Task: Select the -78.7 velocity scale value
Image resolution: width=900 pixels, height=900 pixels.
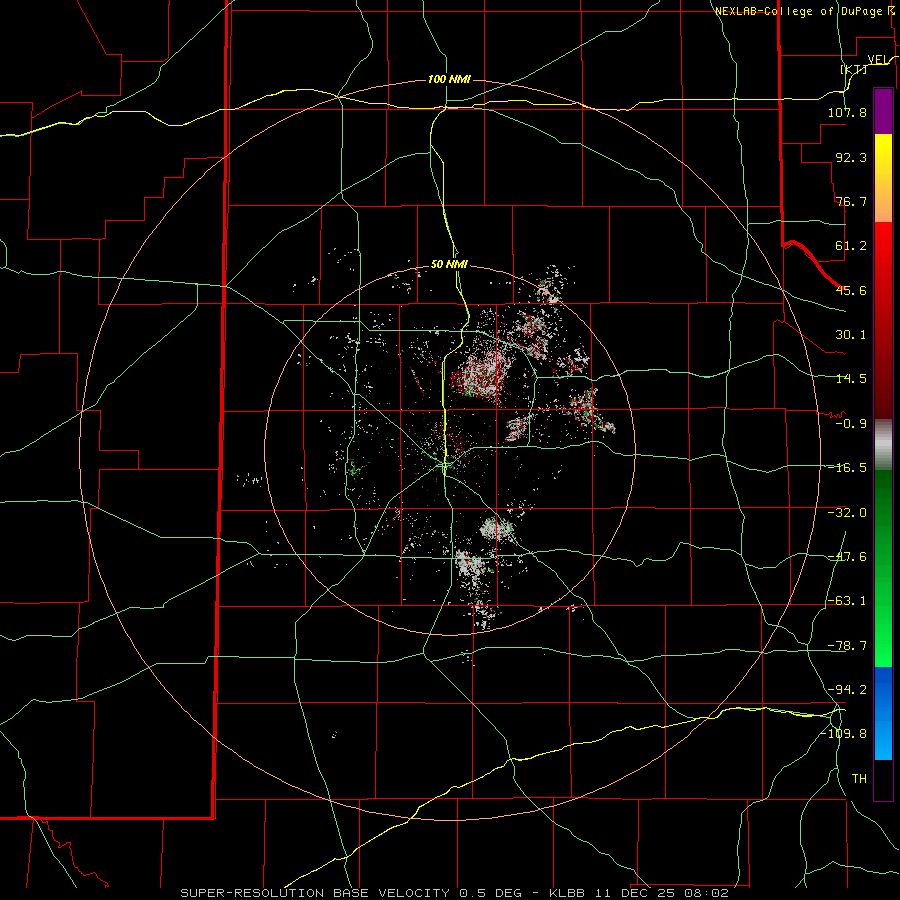Action: tap(847, 646)
